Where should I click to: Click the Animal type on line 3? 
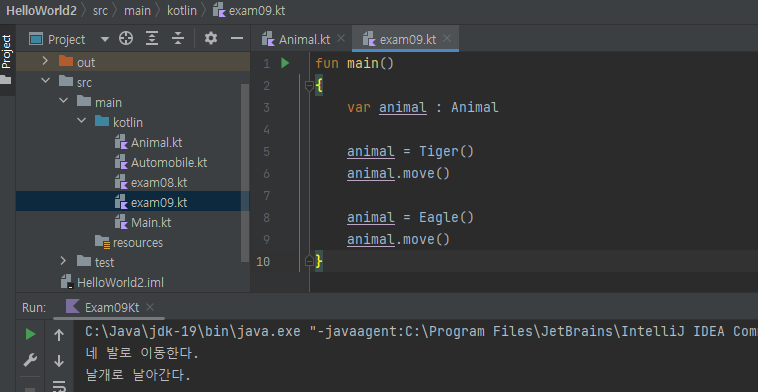(474, 107)
